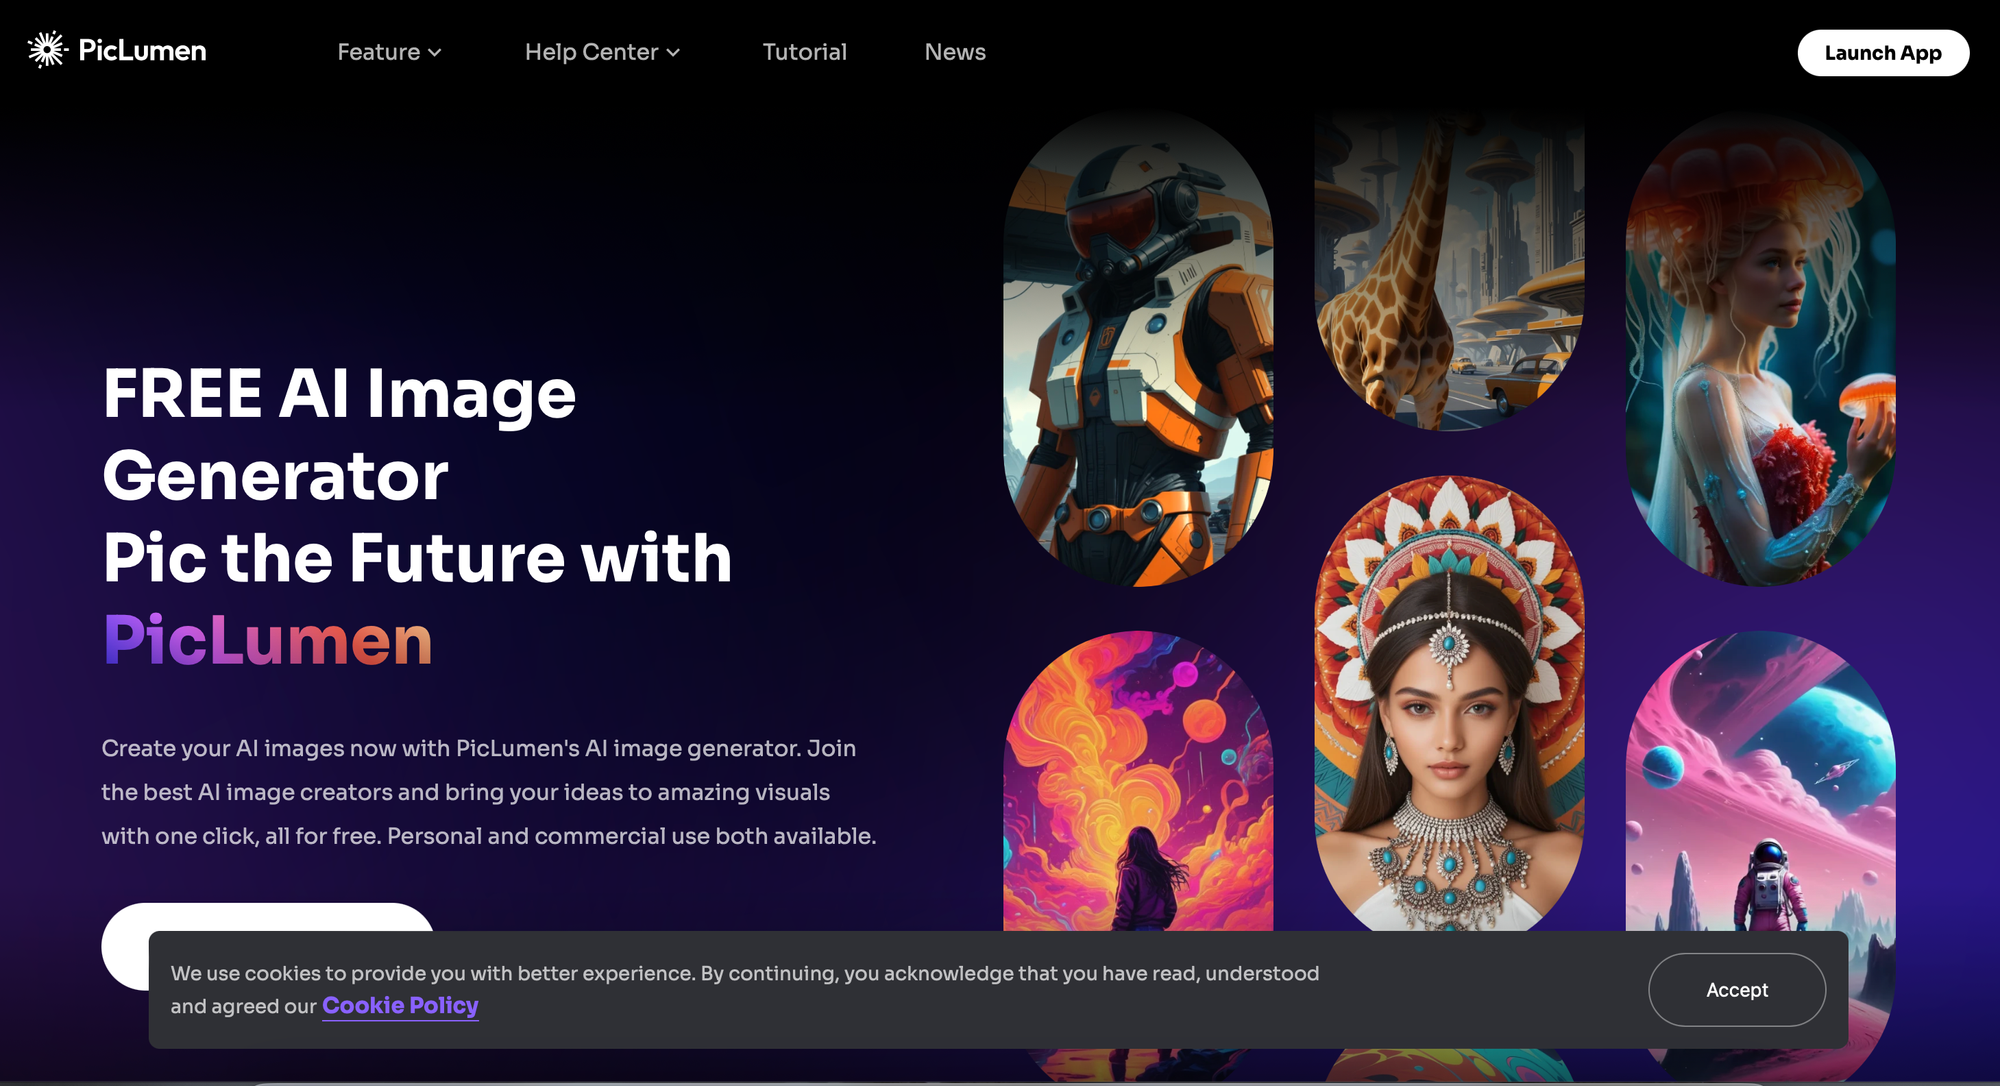This screenshot has width=2000, height=1086.
Task: Select the pink planet astronaut image
Action: pos(1760,781)
